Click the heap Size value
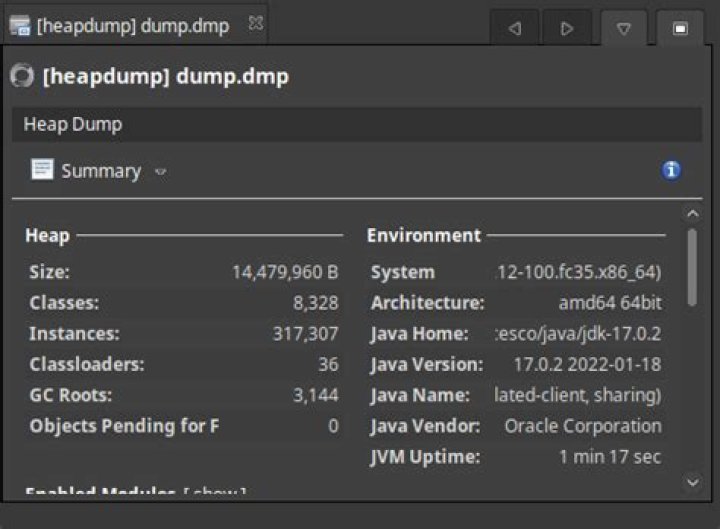Viewport: 720px width, 529px height. pyautogui.click(x=285, y=272)
